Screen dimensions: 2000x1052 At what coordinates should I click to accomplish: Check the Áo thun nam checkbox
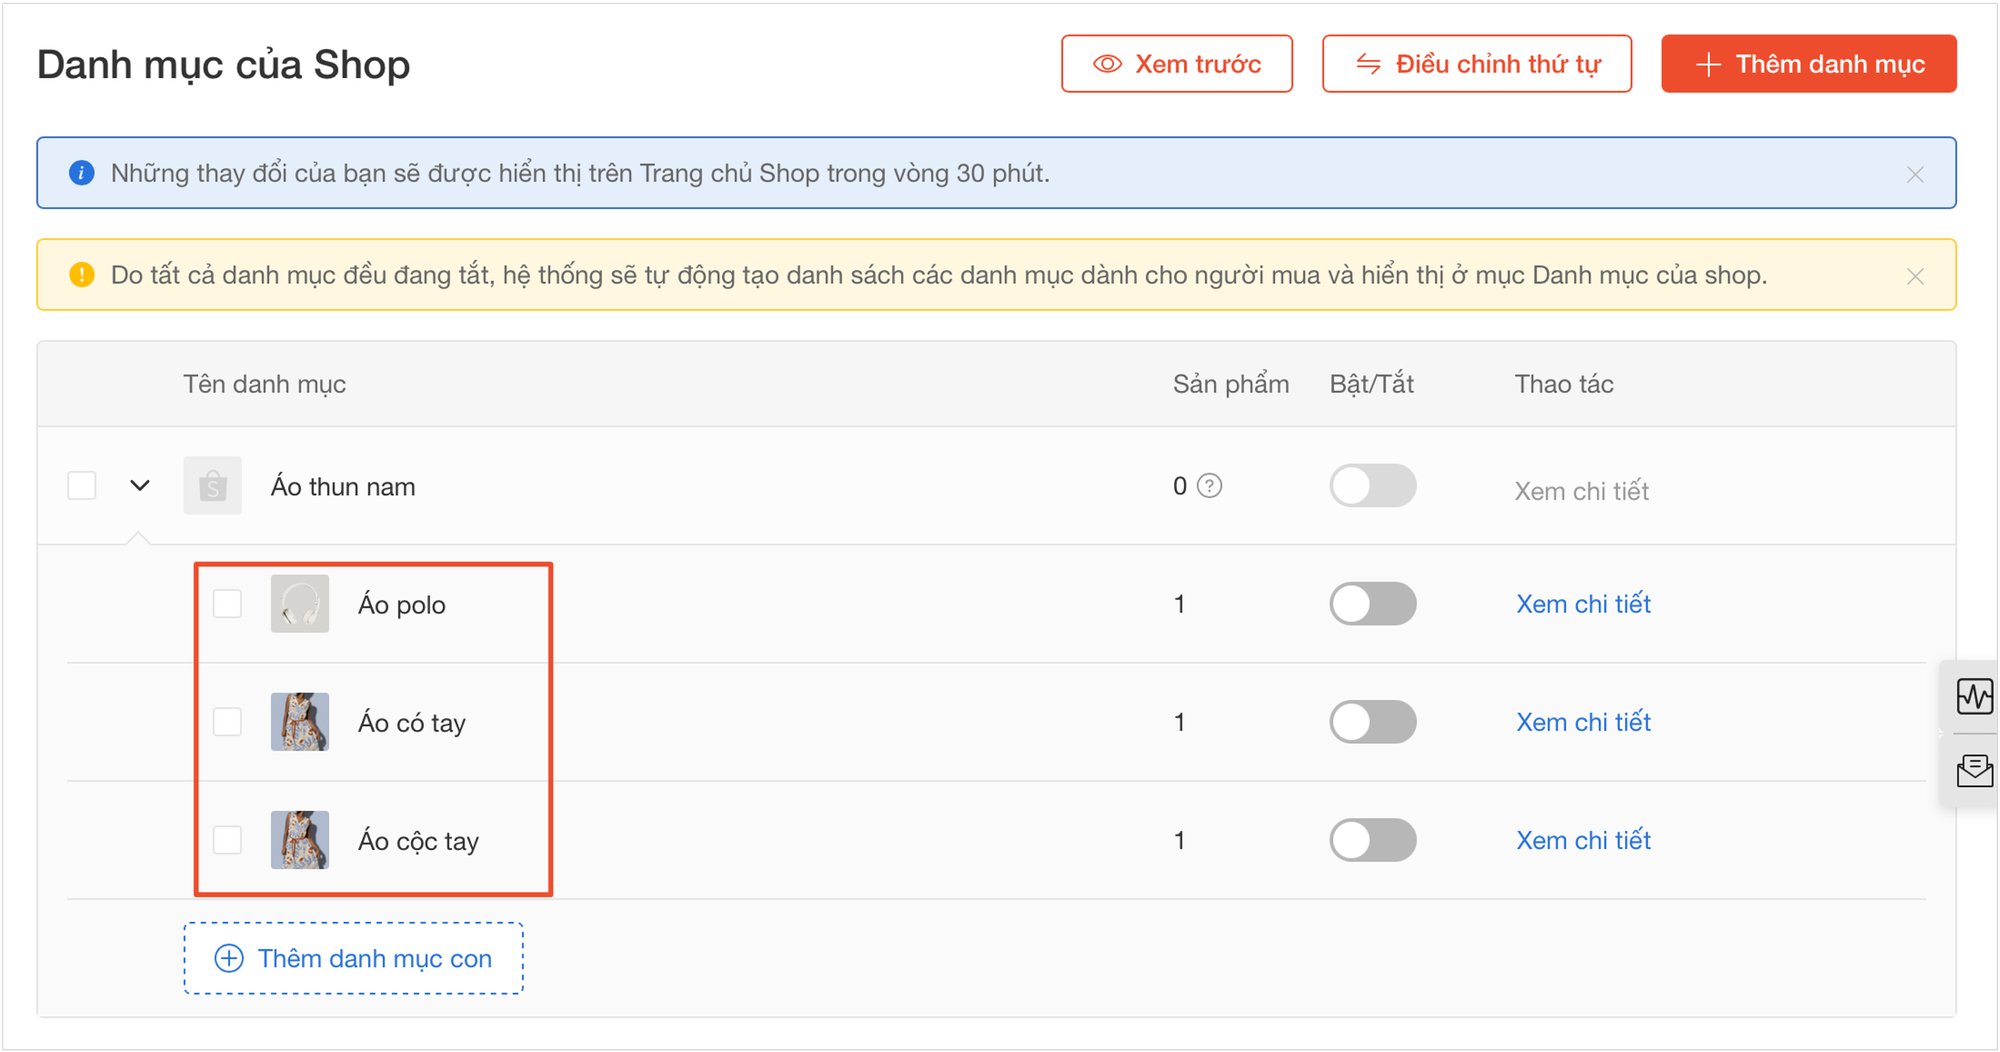[81, 484]
